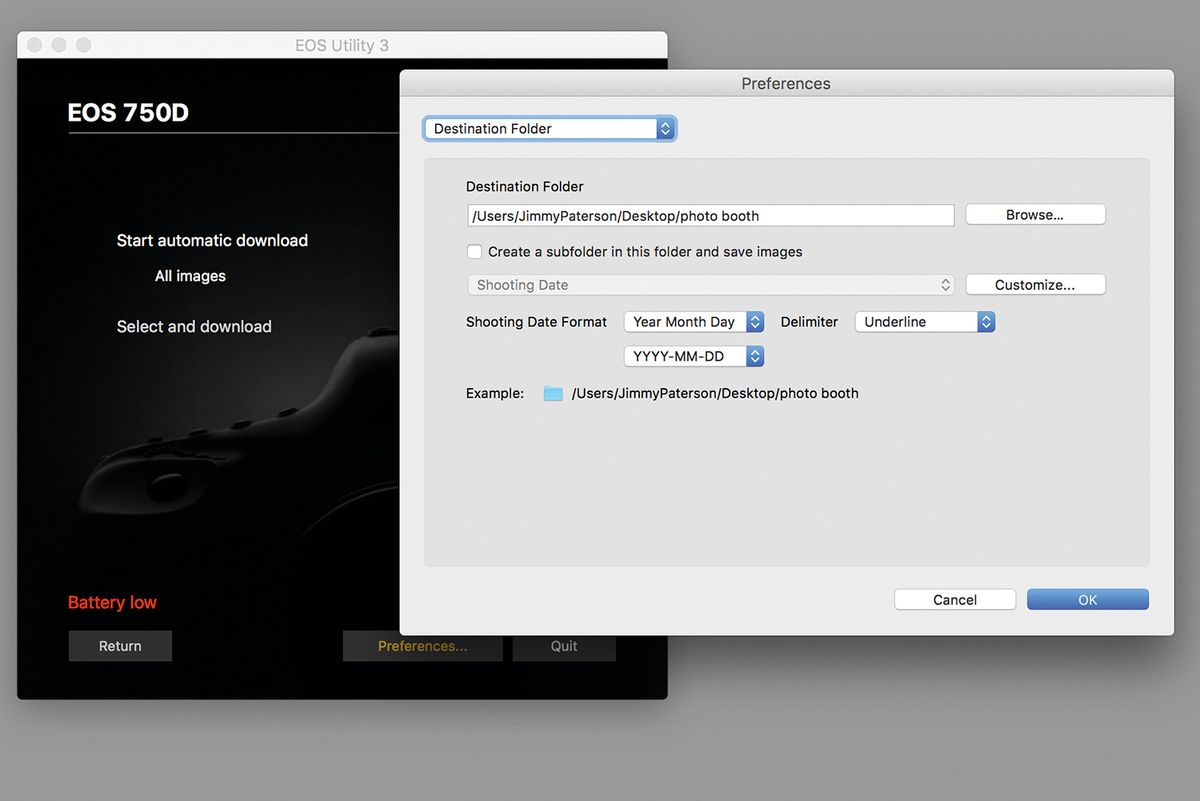The width and height of the screenshot is (1200, 801).
Task: Open the Shooting Date subfolder dropdown
Action: [x=711, y=285]
